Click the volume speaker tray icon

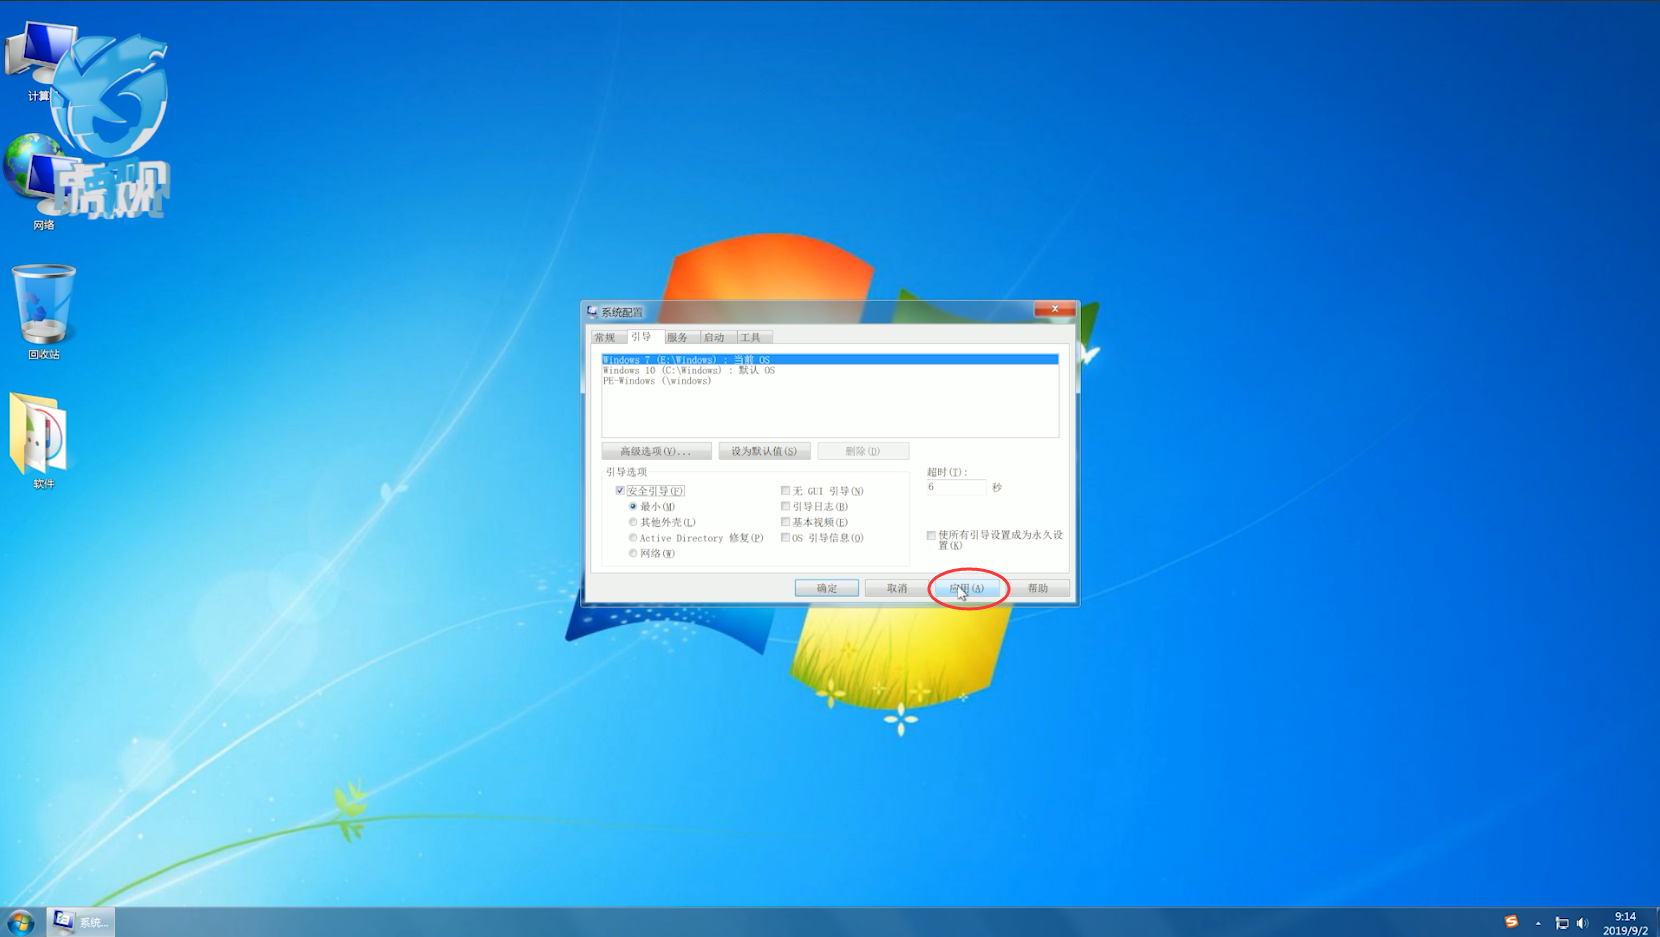(1582, 923)
